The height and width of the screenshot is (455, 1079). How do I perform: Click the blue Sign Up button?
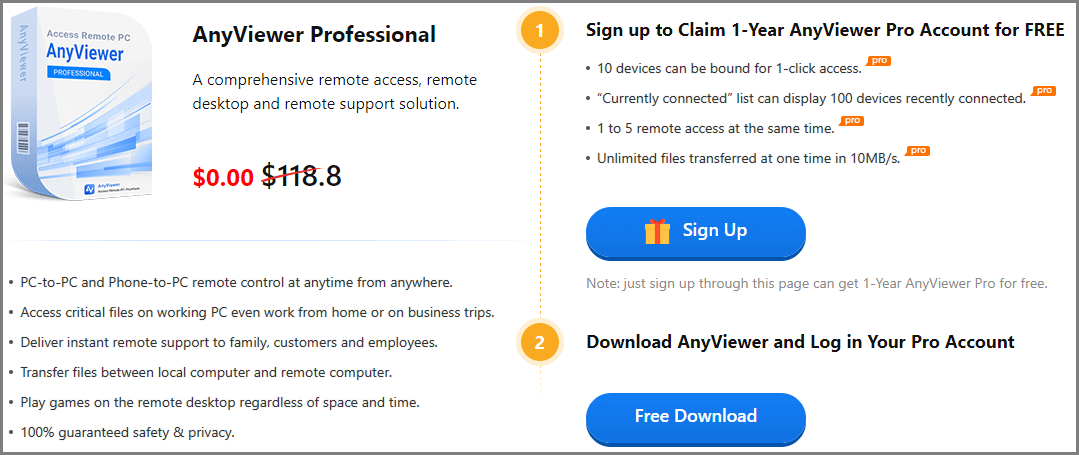695,232
